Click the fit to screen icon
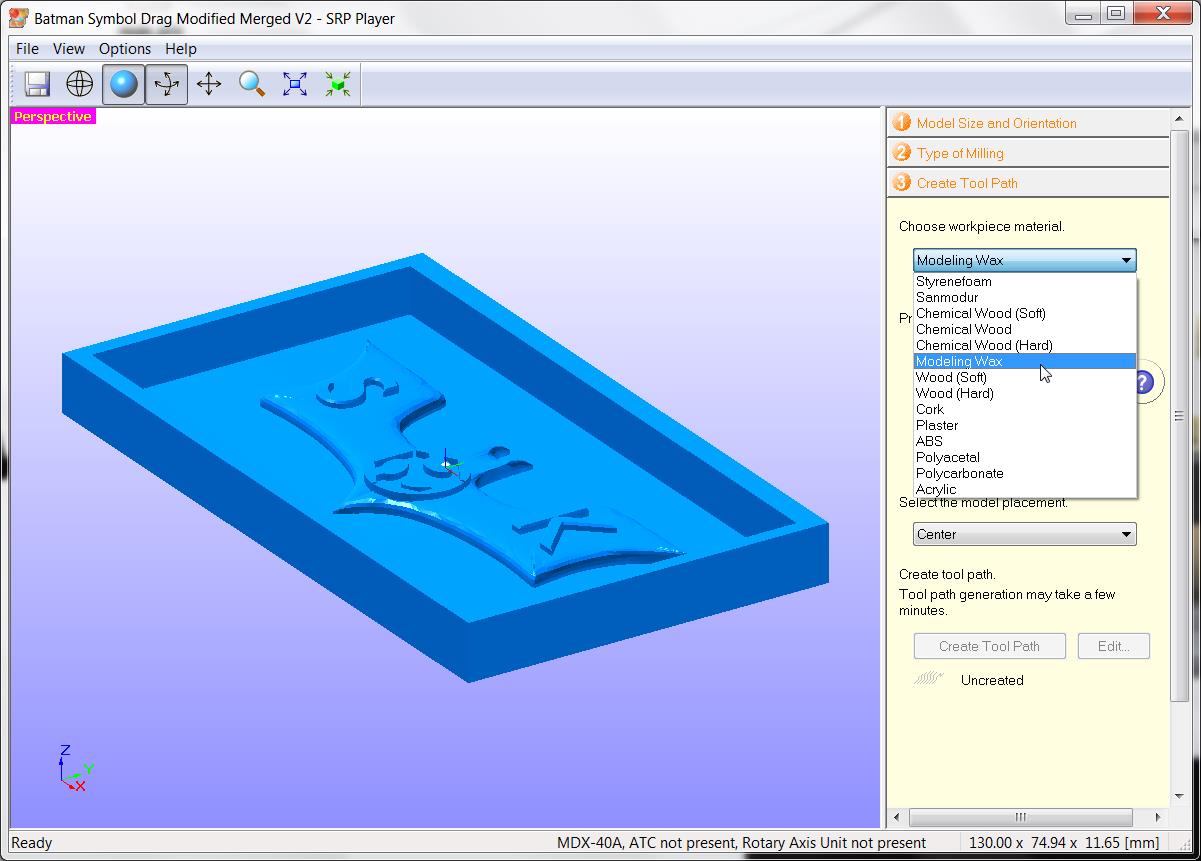The width and height of the screenshot is (1201, 861). 295,84
